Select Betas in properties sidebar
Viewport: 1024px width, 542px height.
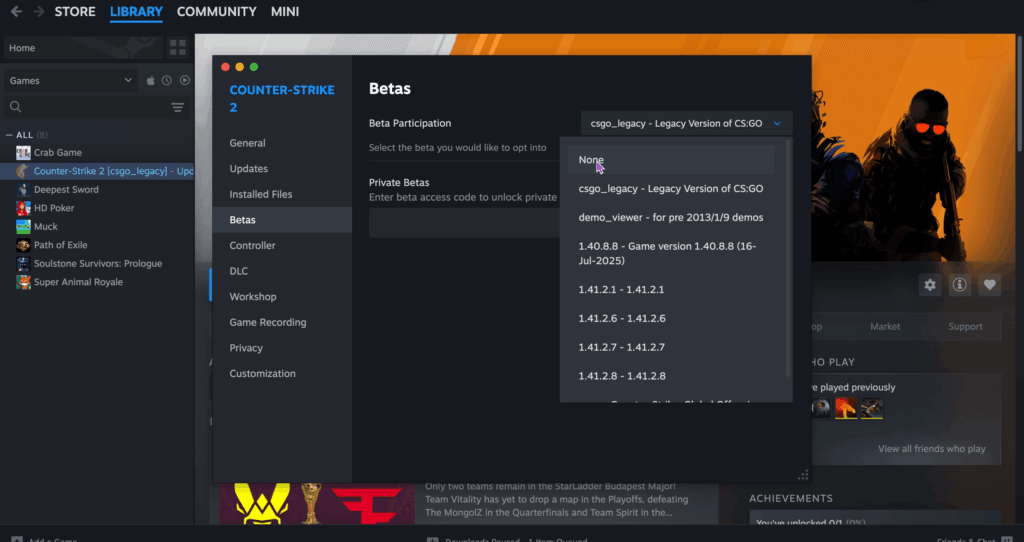282,220
